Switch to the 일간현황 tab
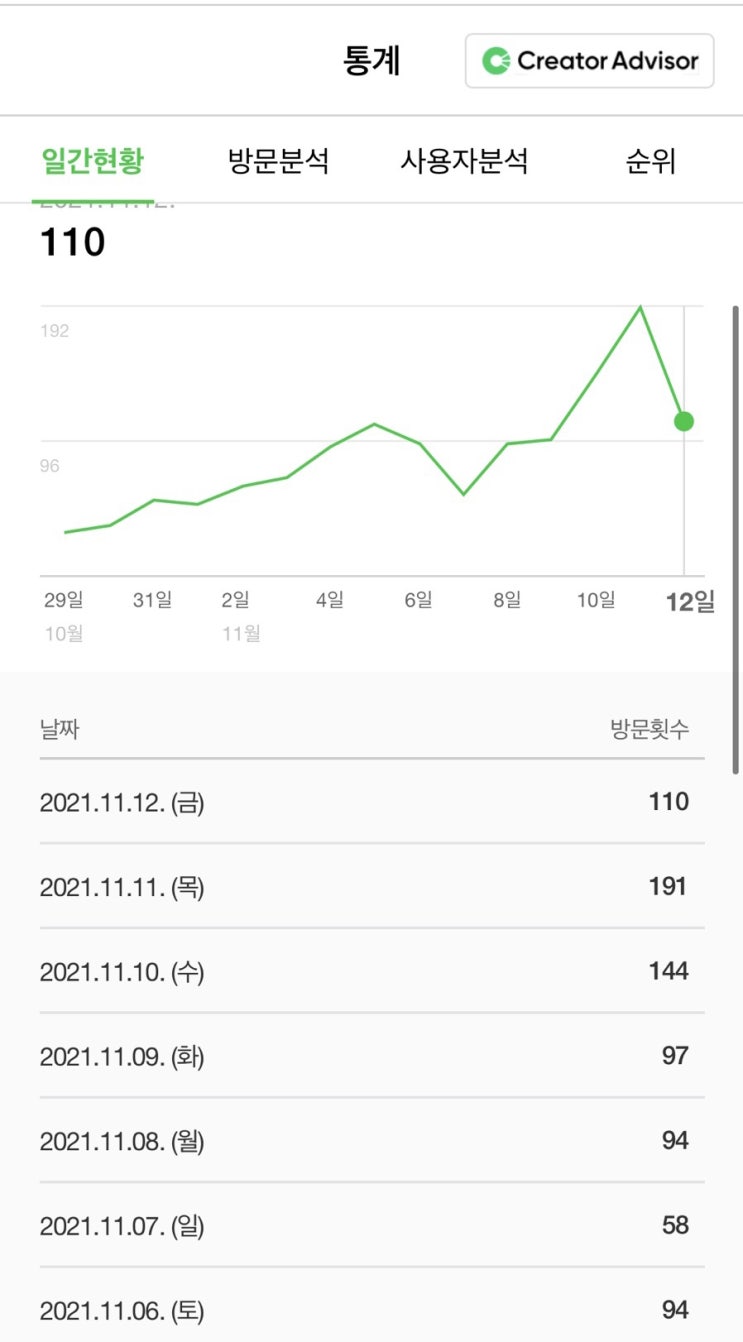Image resolution: width=743 pixels, height=1342 pixels. point(92,161)
